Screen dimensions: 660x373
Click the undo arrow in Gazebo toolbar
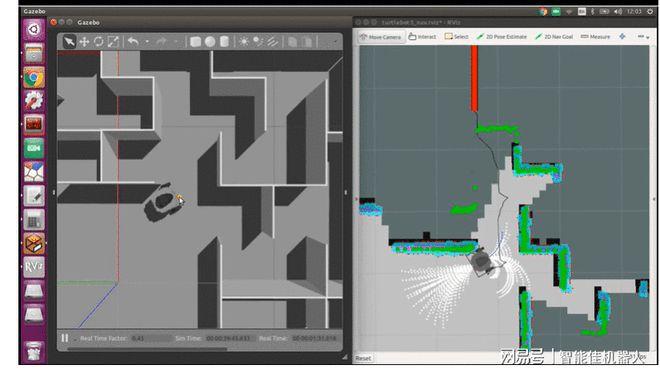(x=133, y=42)
